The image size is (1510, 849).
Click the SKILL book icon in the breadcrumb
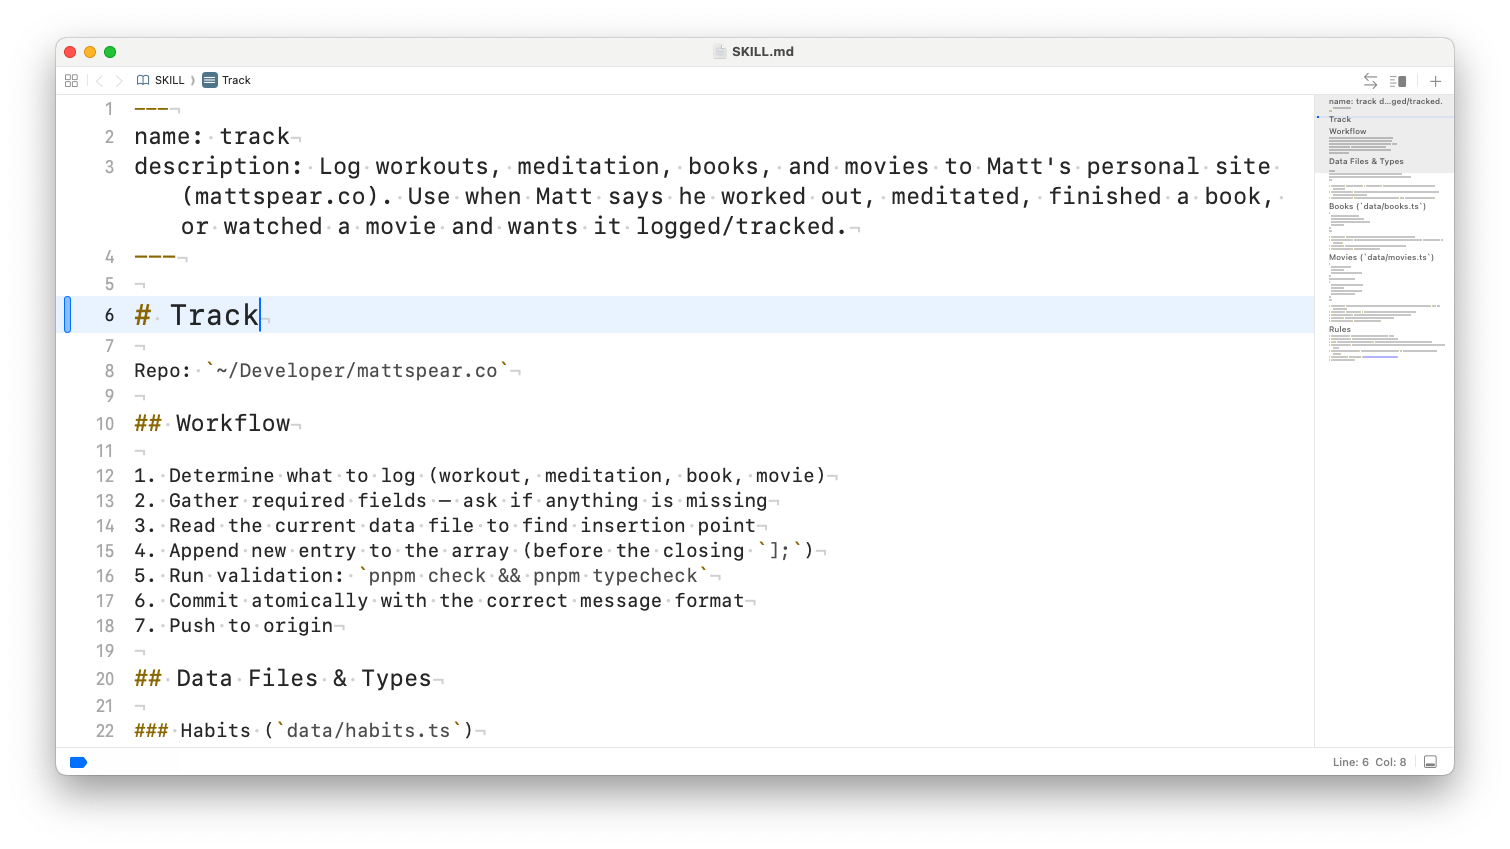click(145, 80)
